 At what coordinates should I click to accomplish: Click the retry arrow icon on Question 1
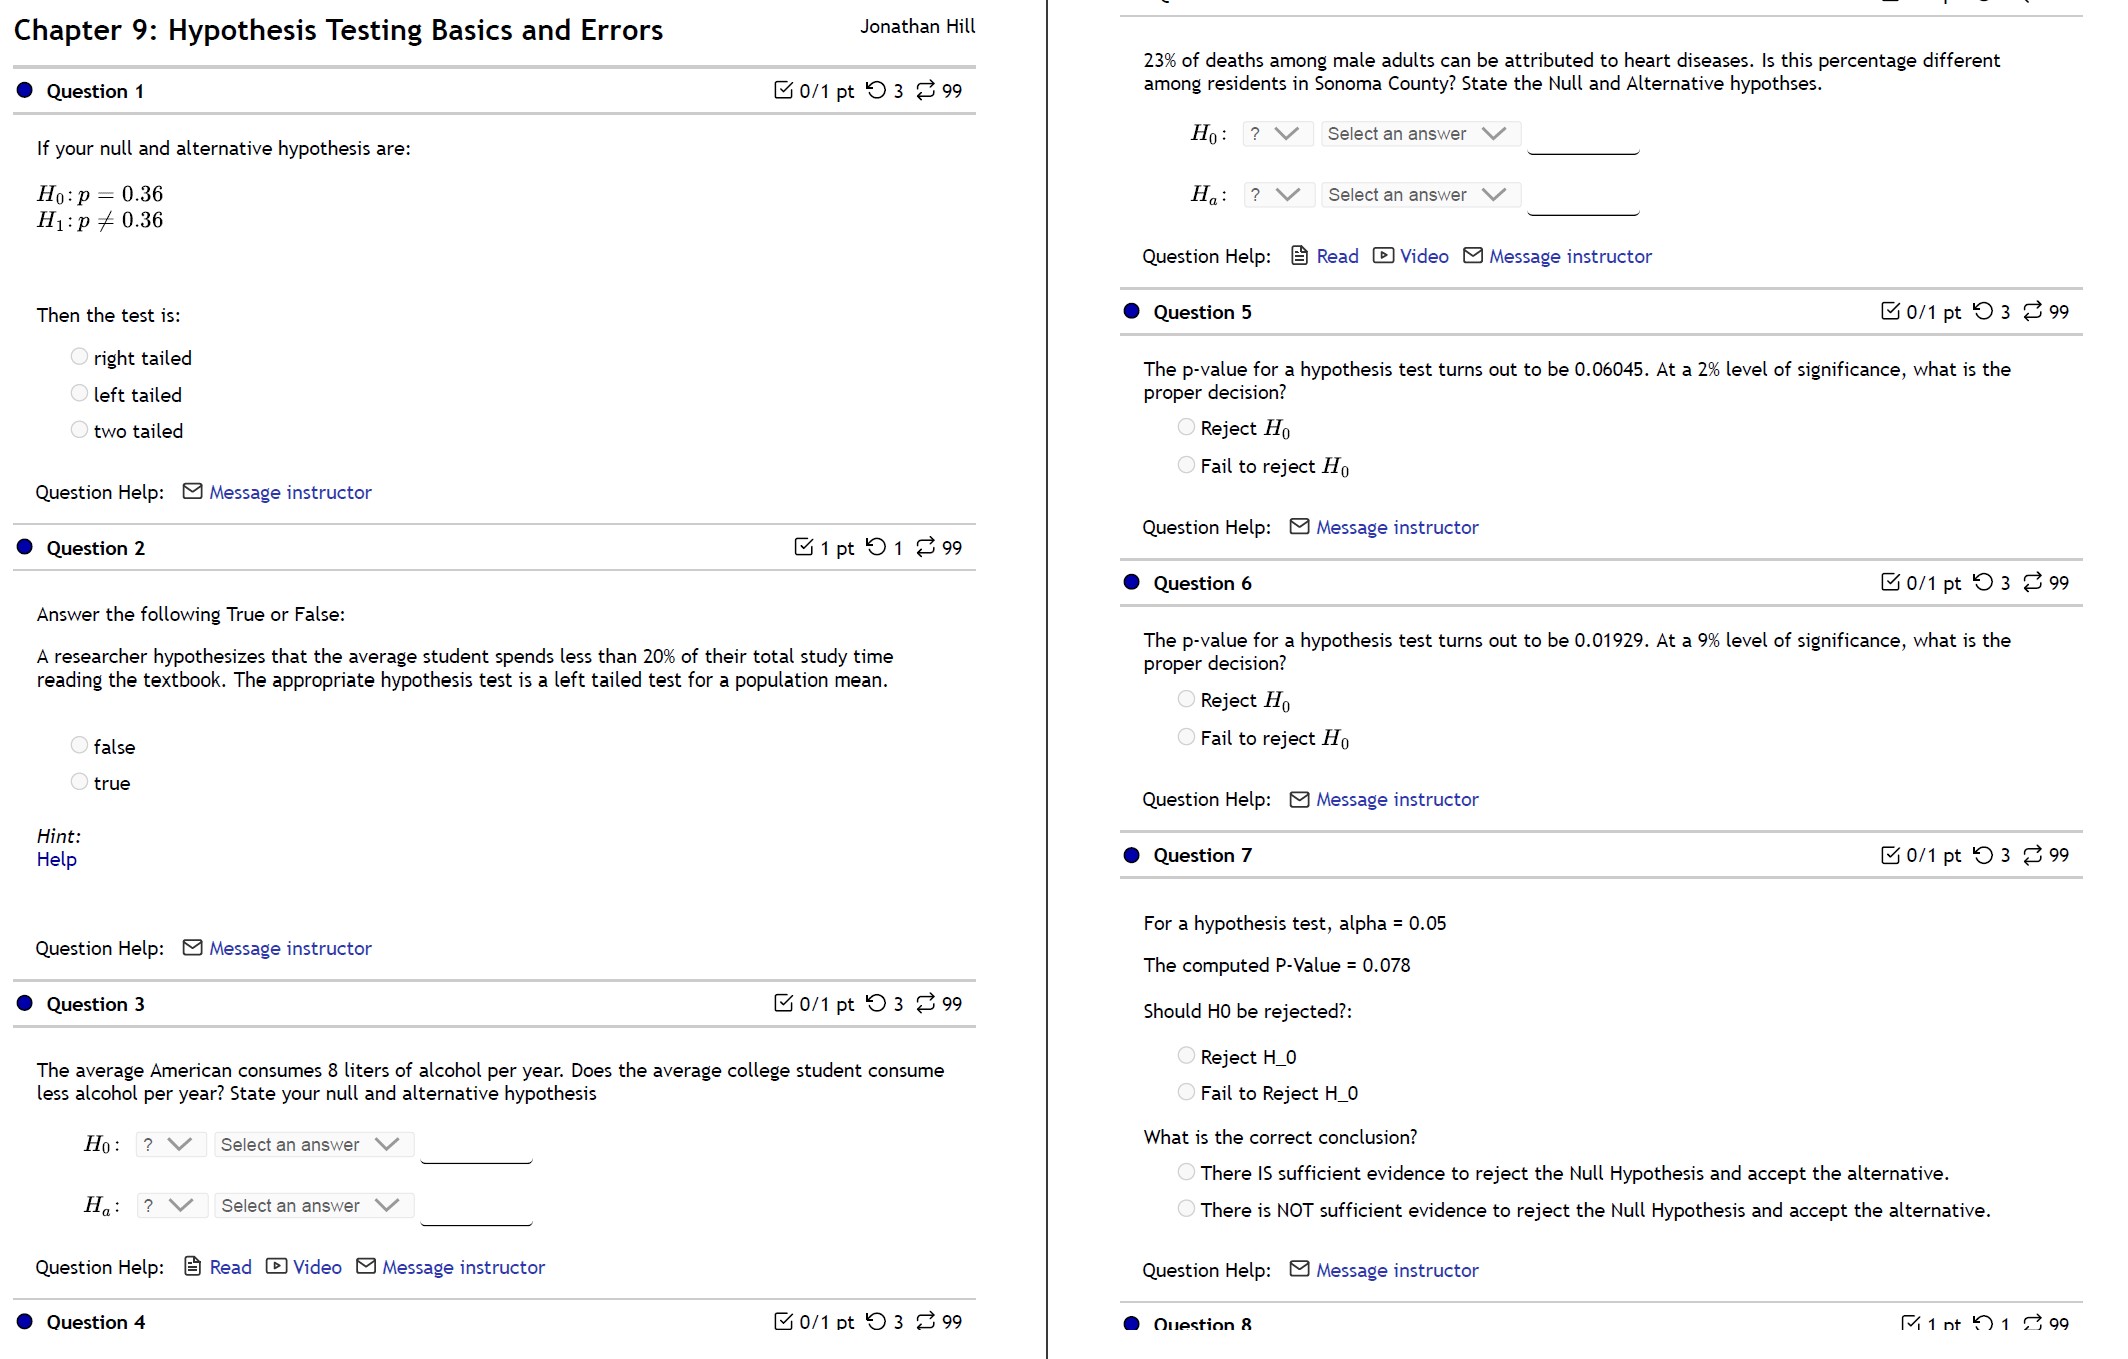click(x=874, y=91)
